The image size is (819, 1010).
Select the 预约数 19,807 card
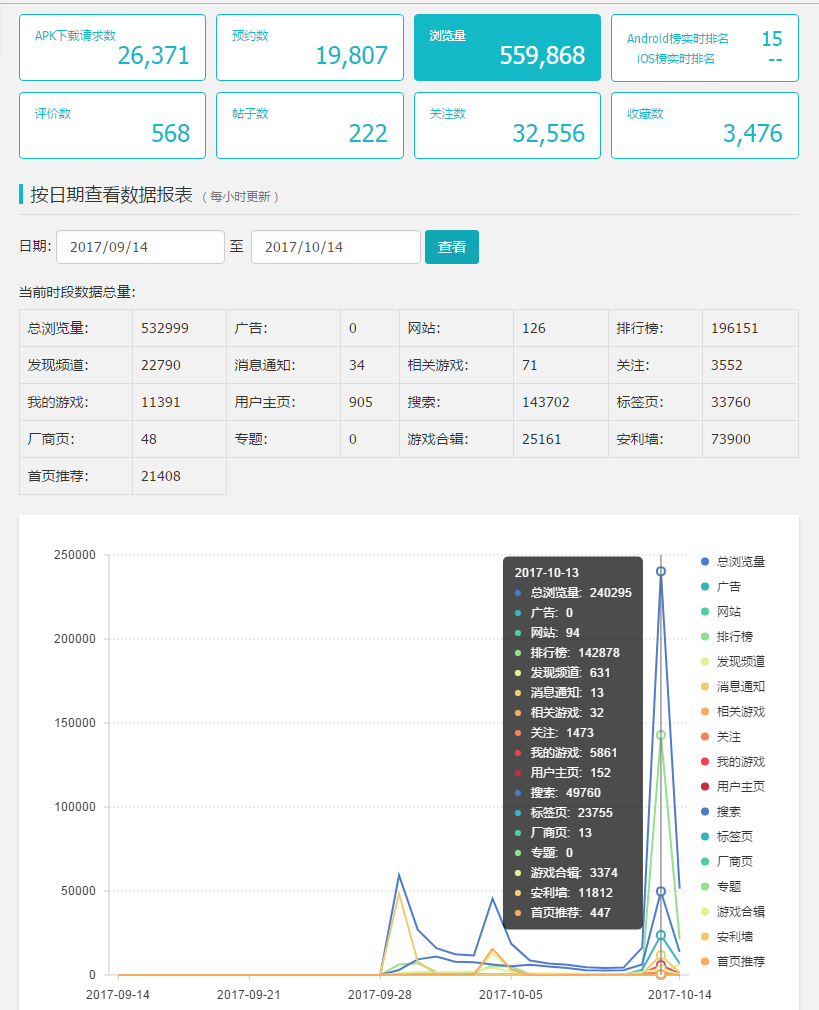(310, 48)
